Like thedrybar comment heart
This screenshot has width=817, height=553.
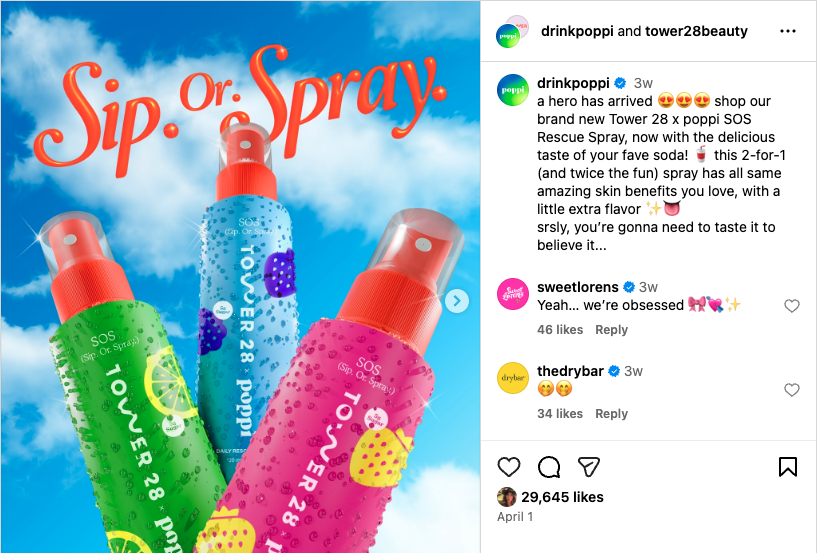click(x=791, y=389)
